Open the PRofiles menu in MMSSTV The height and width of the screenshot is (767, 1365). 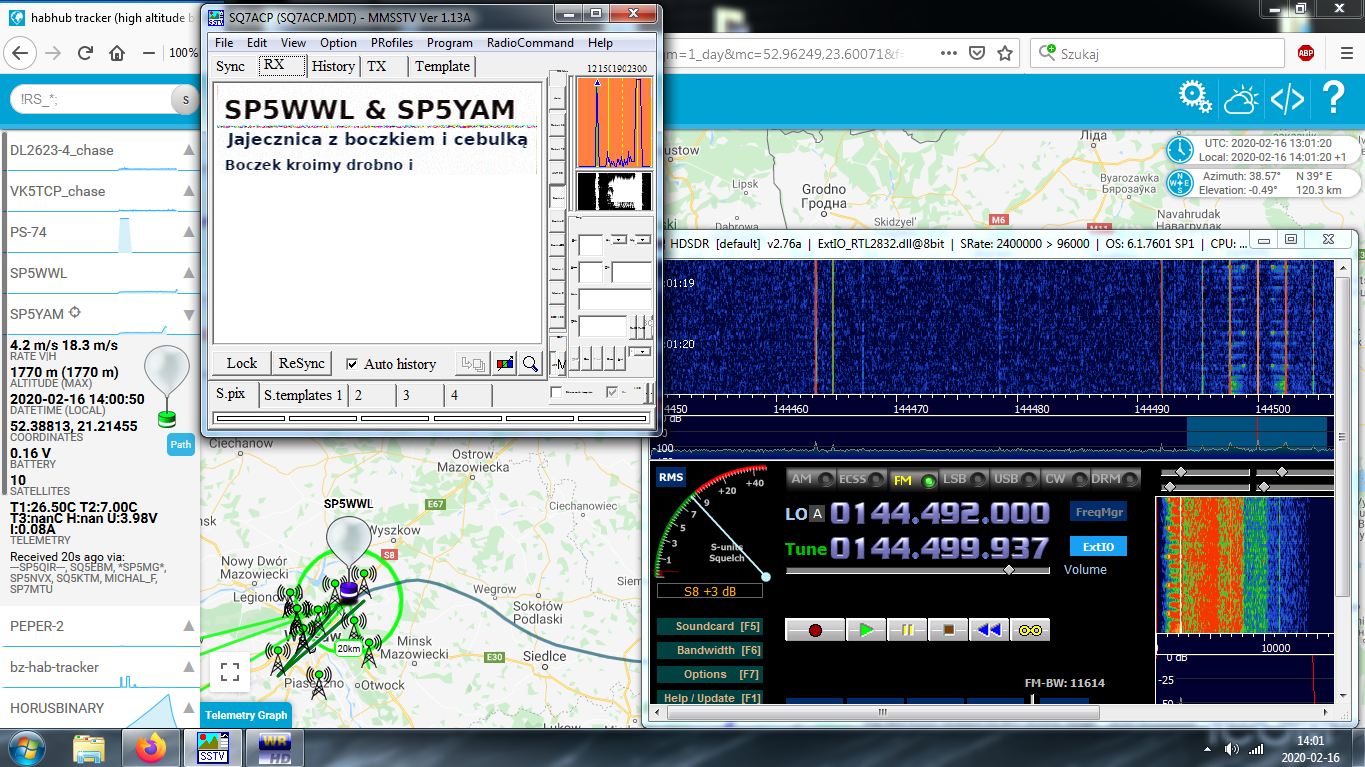[x=392, y=43]
